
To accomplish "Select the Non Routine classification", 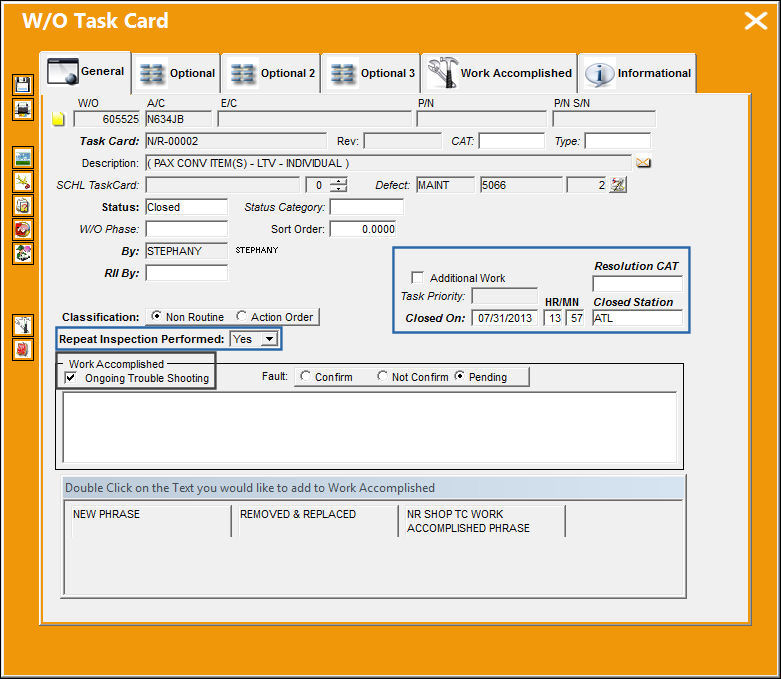I will click(x=156, y=316).
